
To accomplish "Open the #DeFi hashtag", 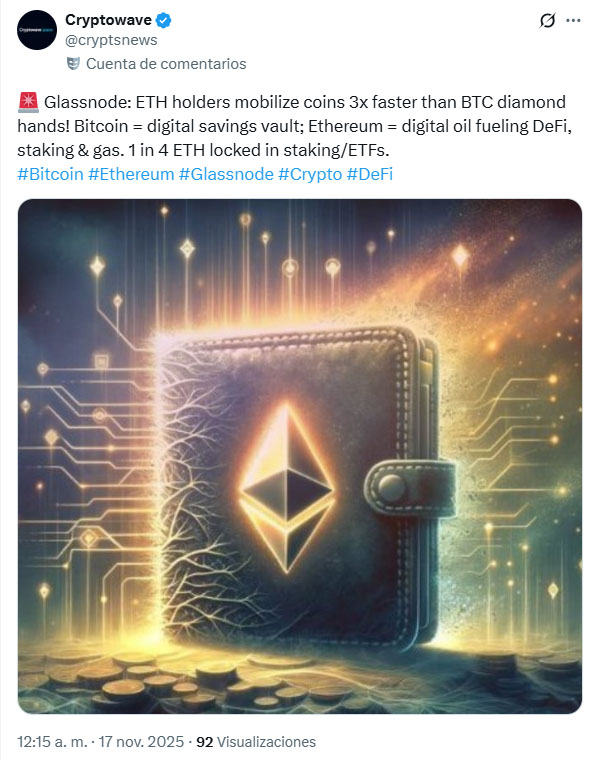I will click(369, 174).
